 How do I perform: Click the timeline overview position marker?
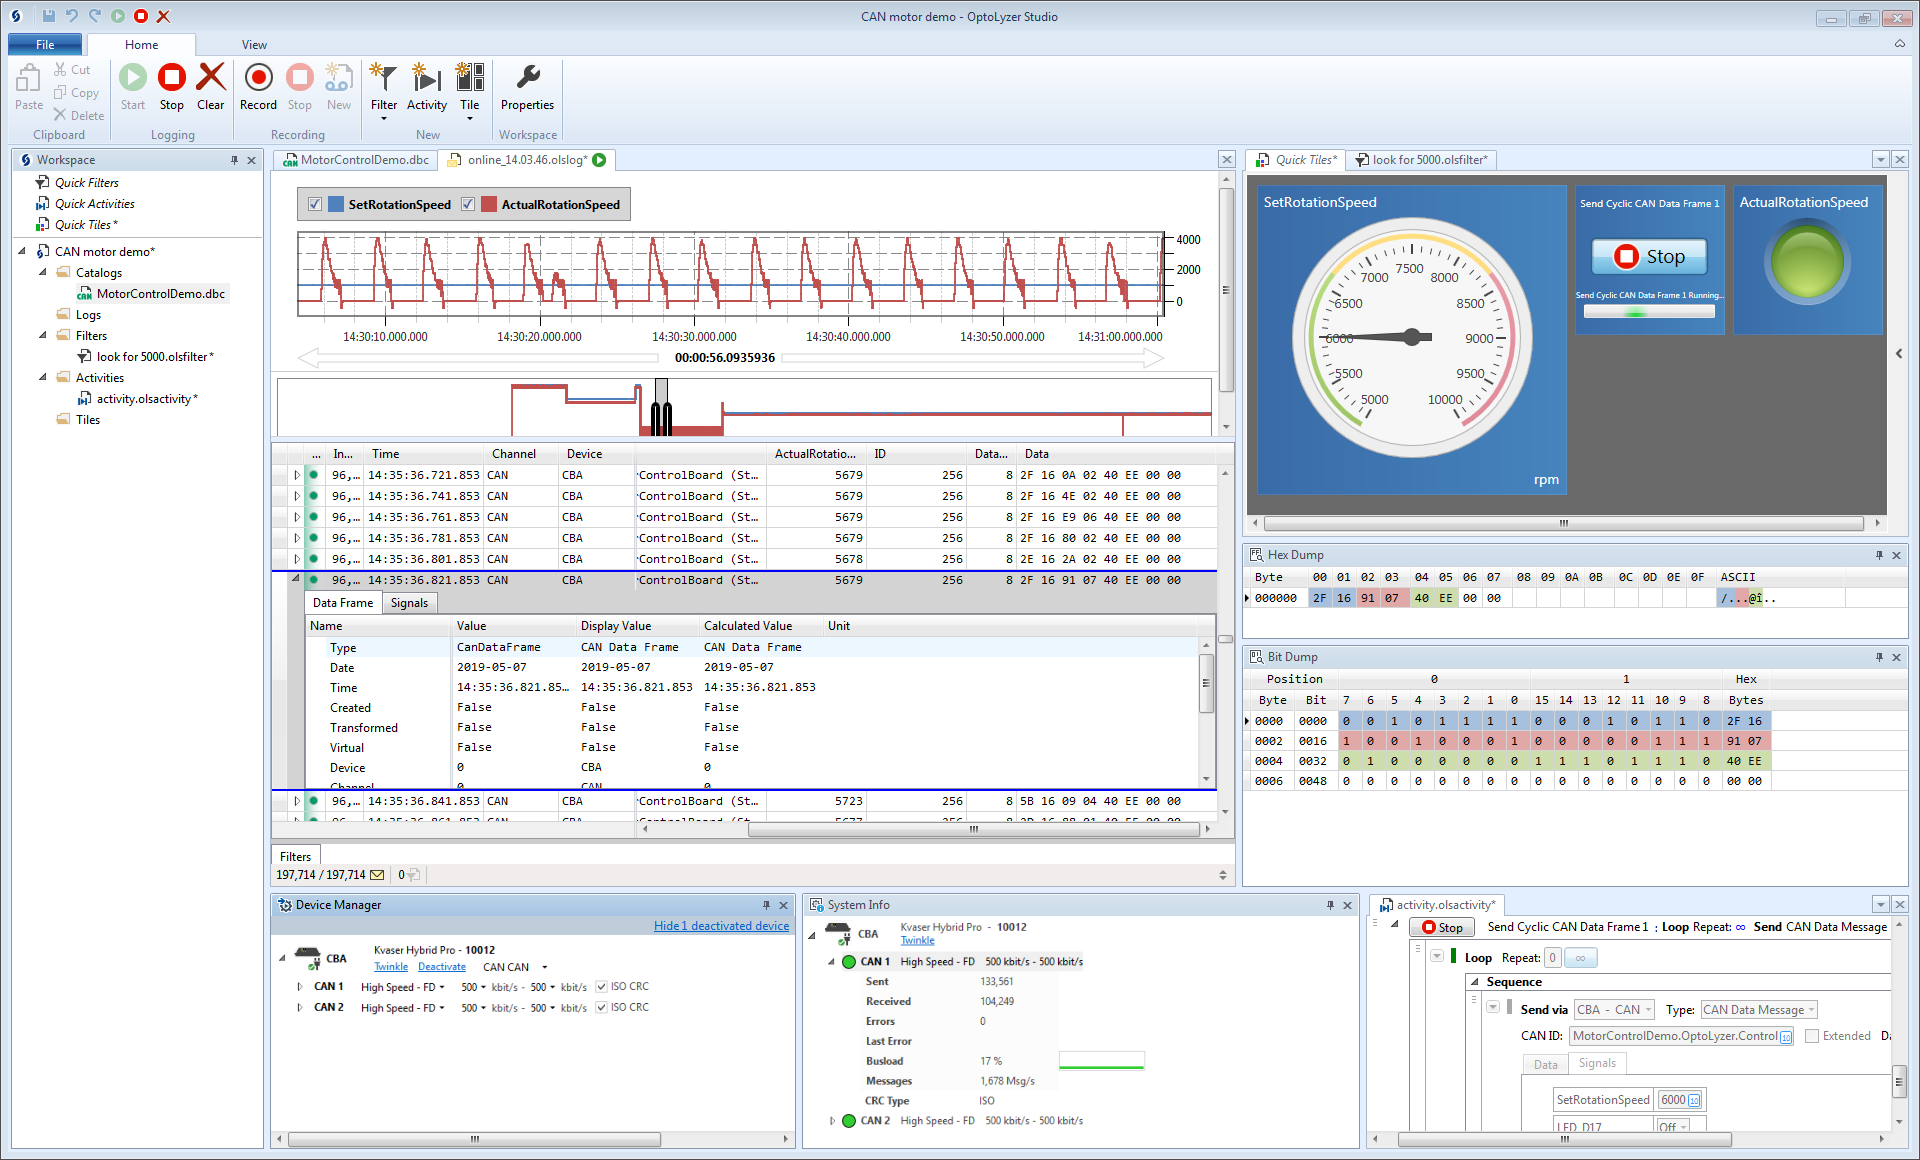661,407
